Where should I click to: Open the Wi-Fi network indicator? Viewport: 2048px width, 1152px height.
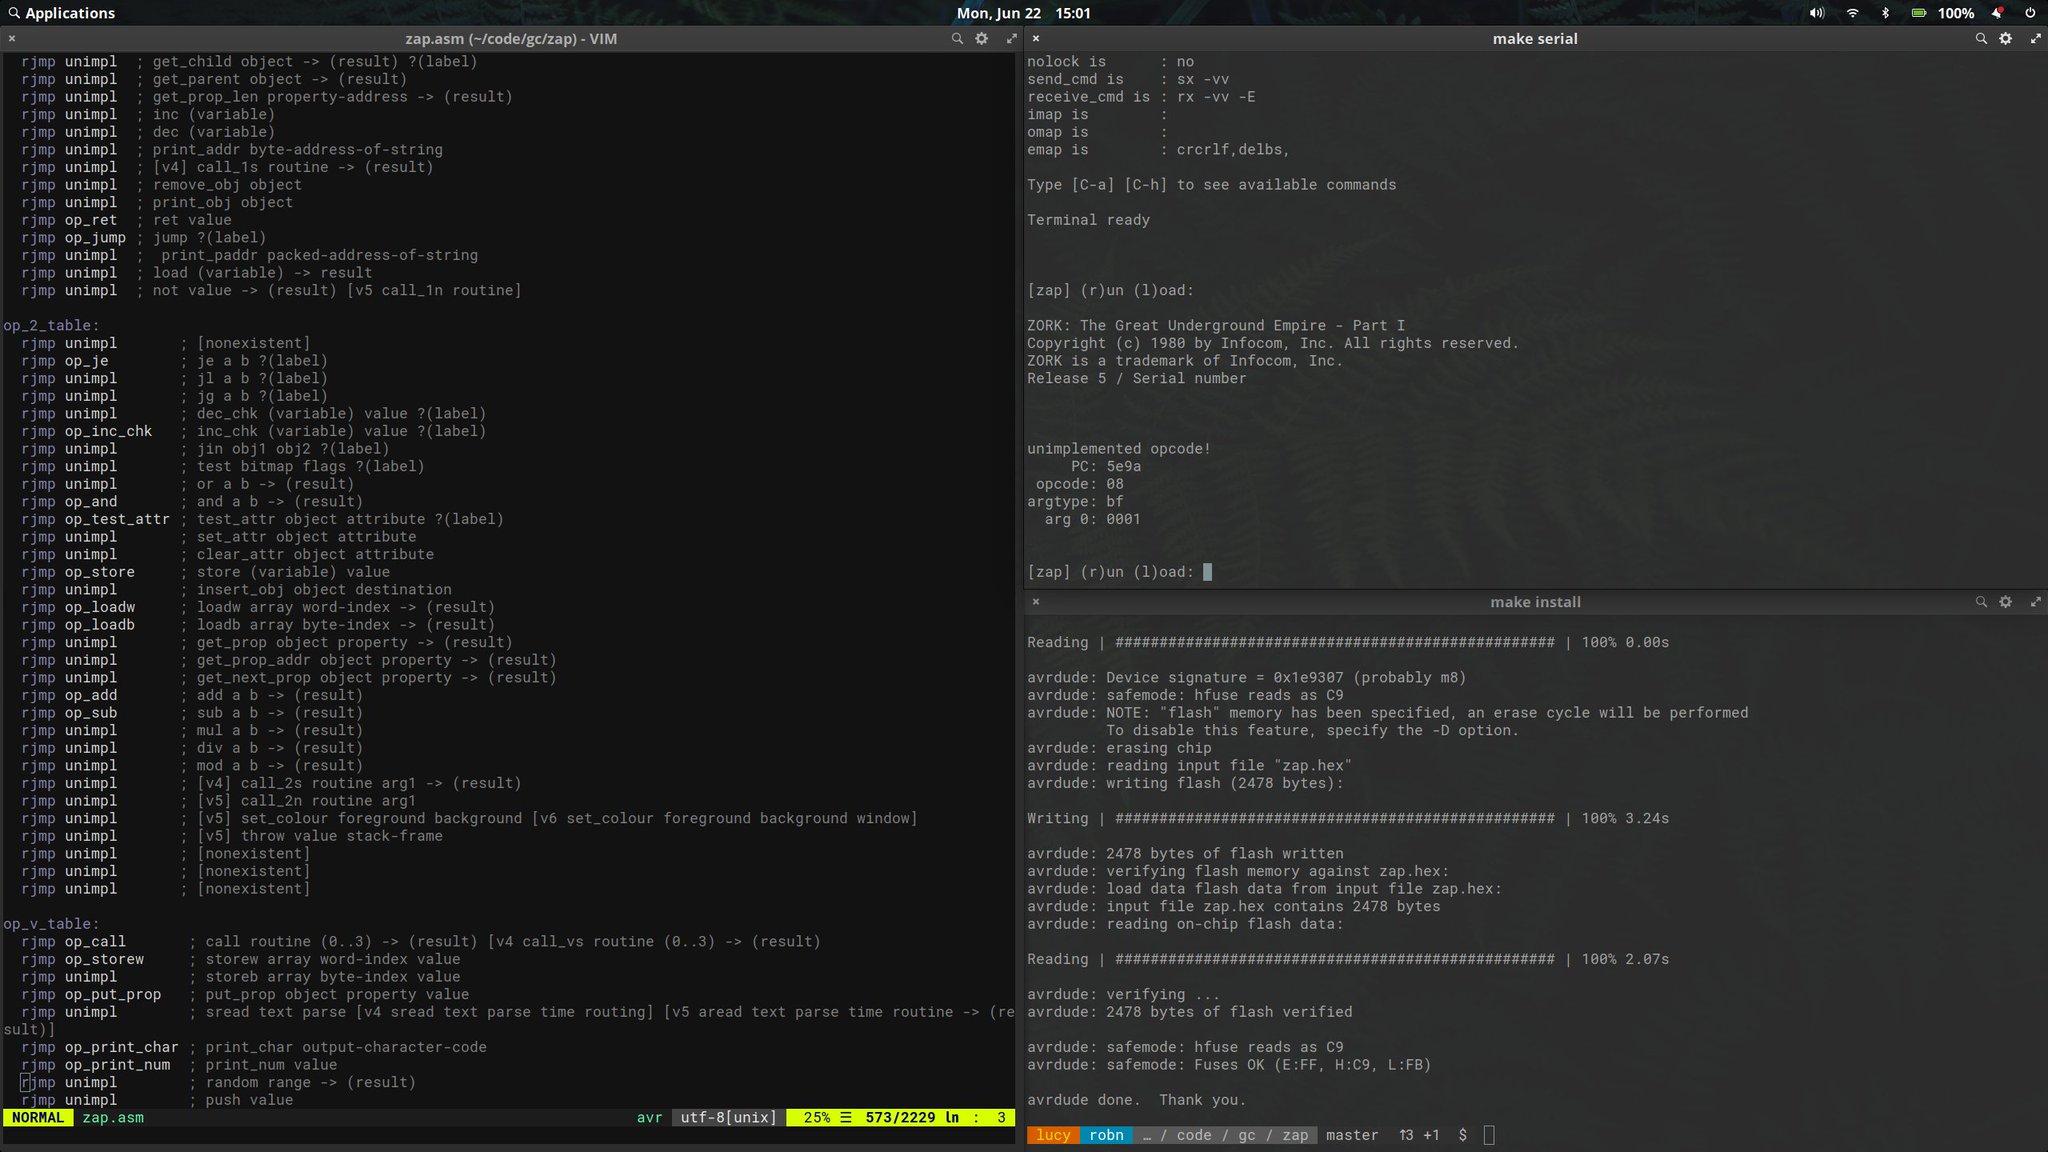[1852, 13]
